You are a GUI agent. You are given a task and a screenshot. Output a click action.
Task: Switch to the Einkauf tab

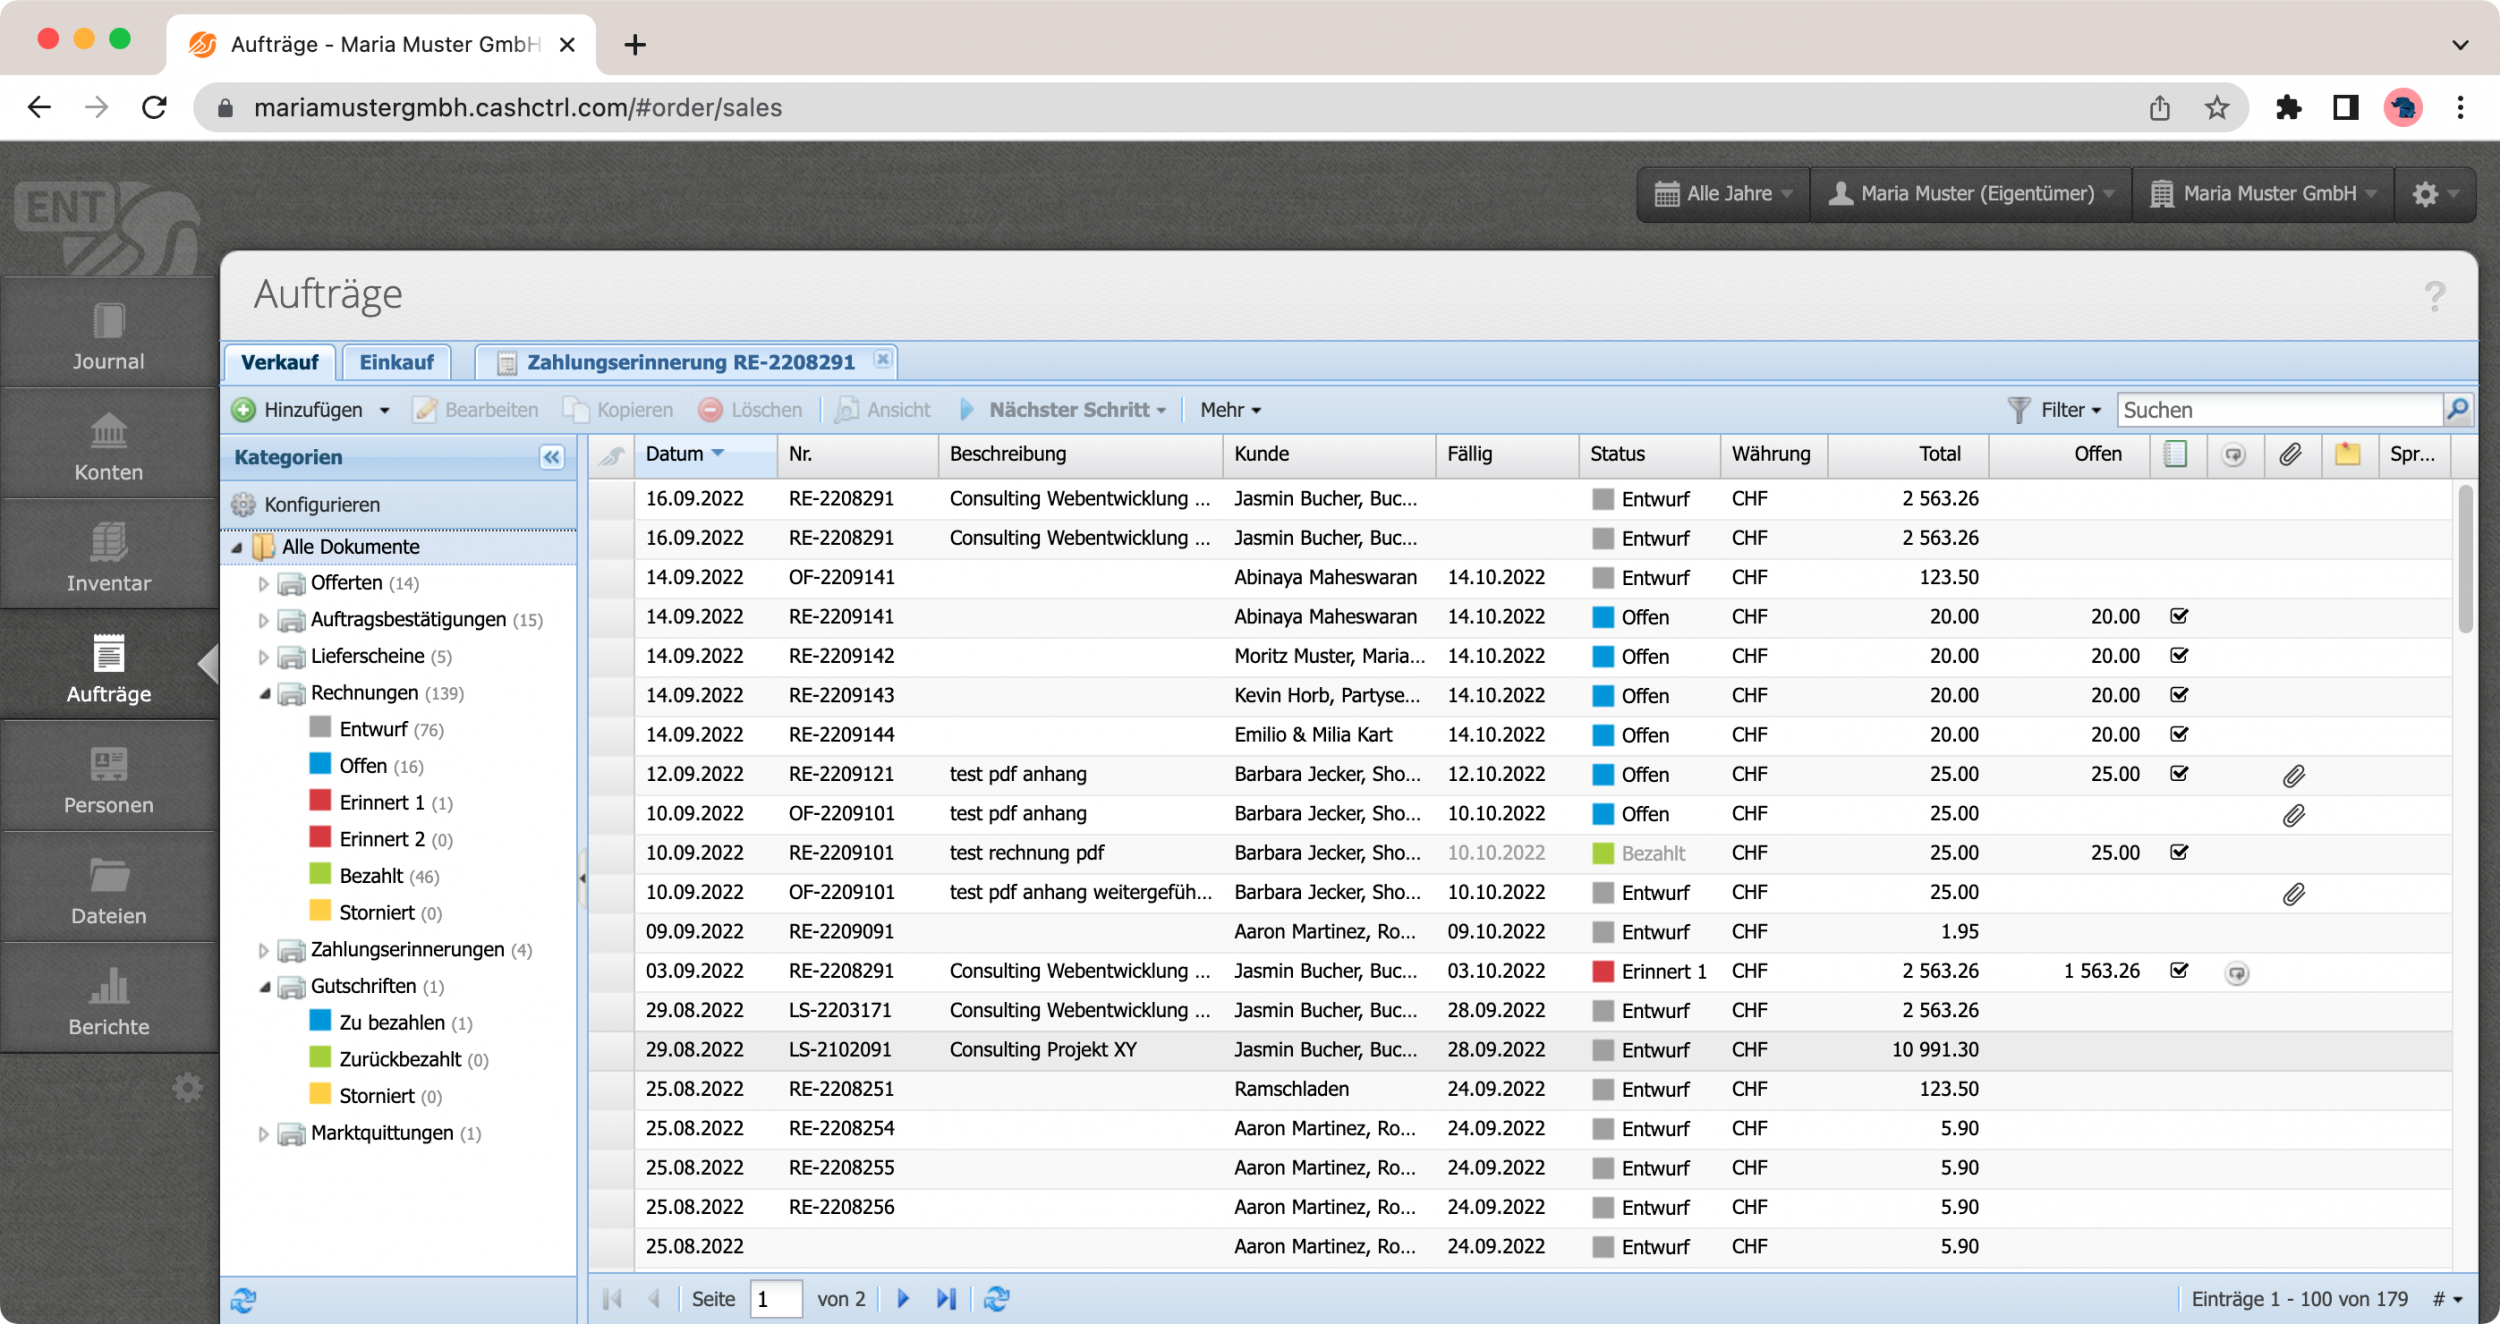[396, 362]
